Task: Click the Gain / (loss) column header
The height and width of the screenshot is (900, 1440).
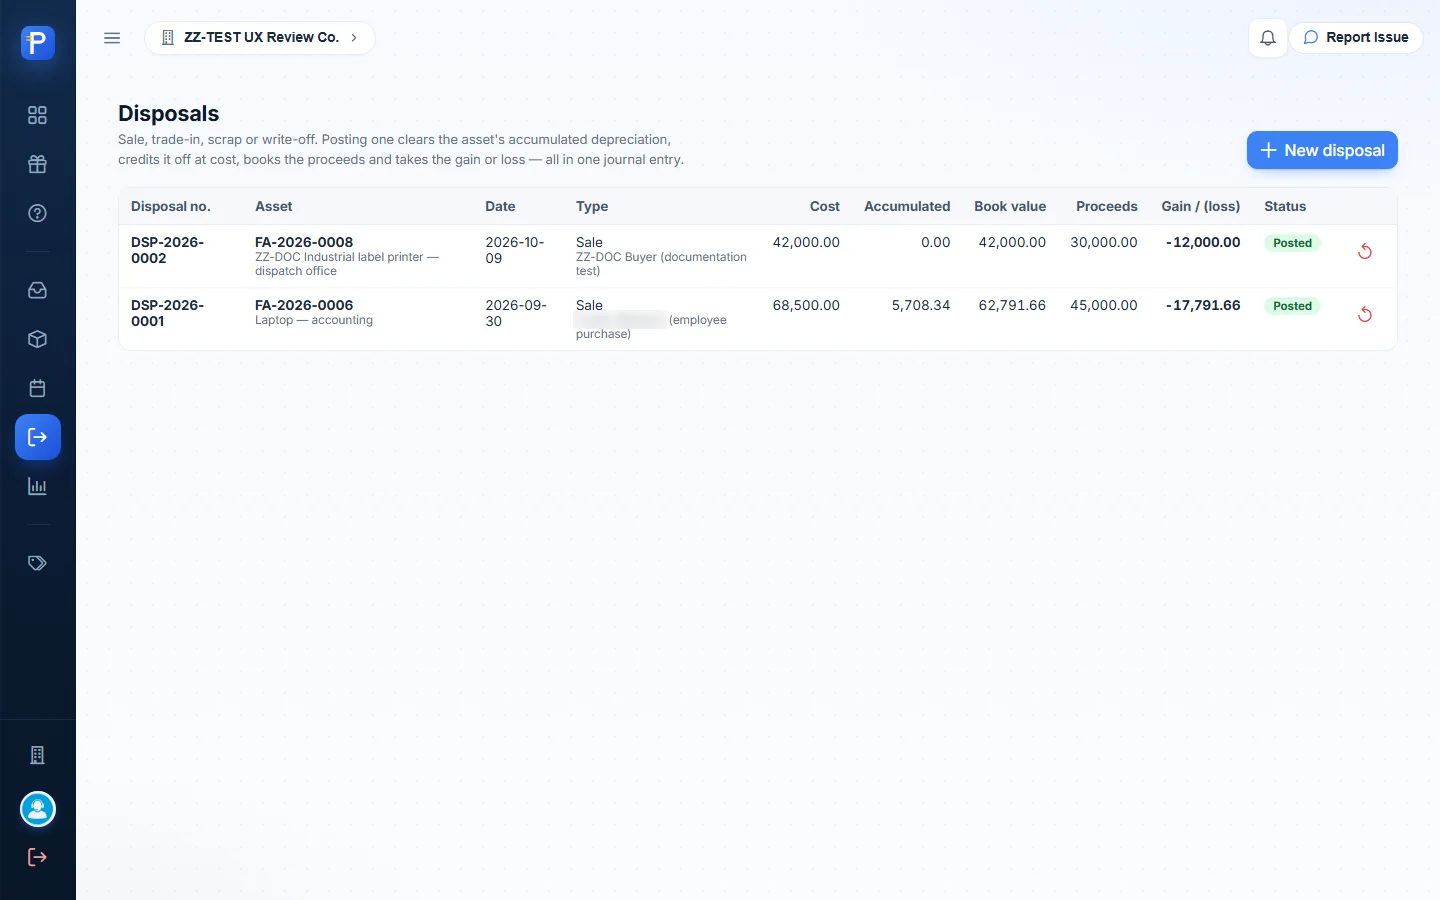Action: tap(1201, 206)
